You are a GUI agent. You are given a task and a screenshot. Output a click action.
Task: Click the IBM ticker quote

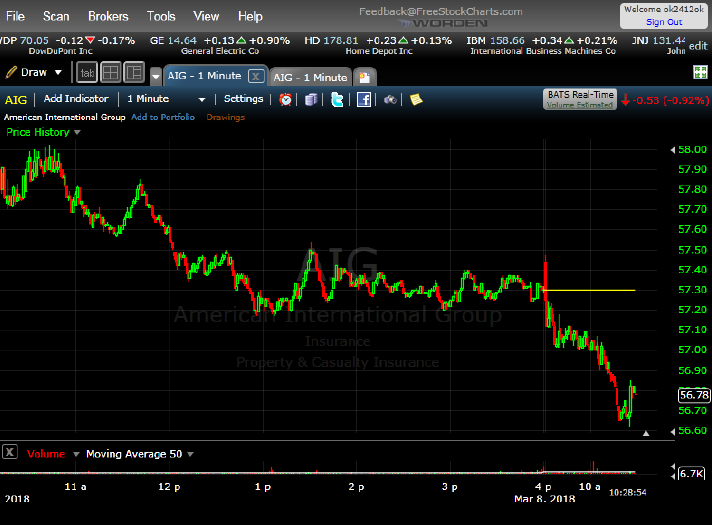click(x=542, y=45)
